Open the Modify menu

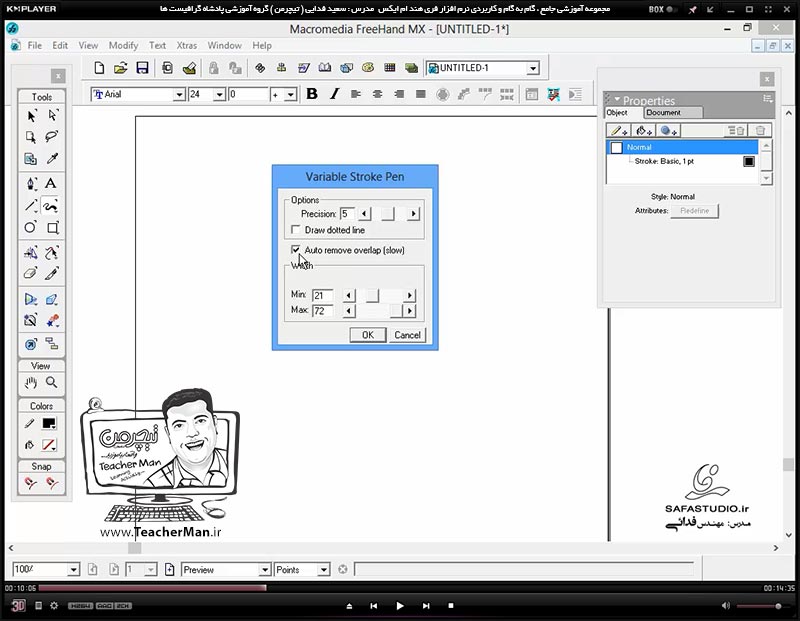pos(123,45)
